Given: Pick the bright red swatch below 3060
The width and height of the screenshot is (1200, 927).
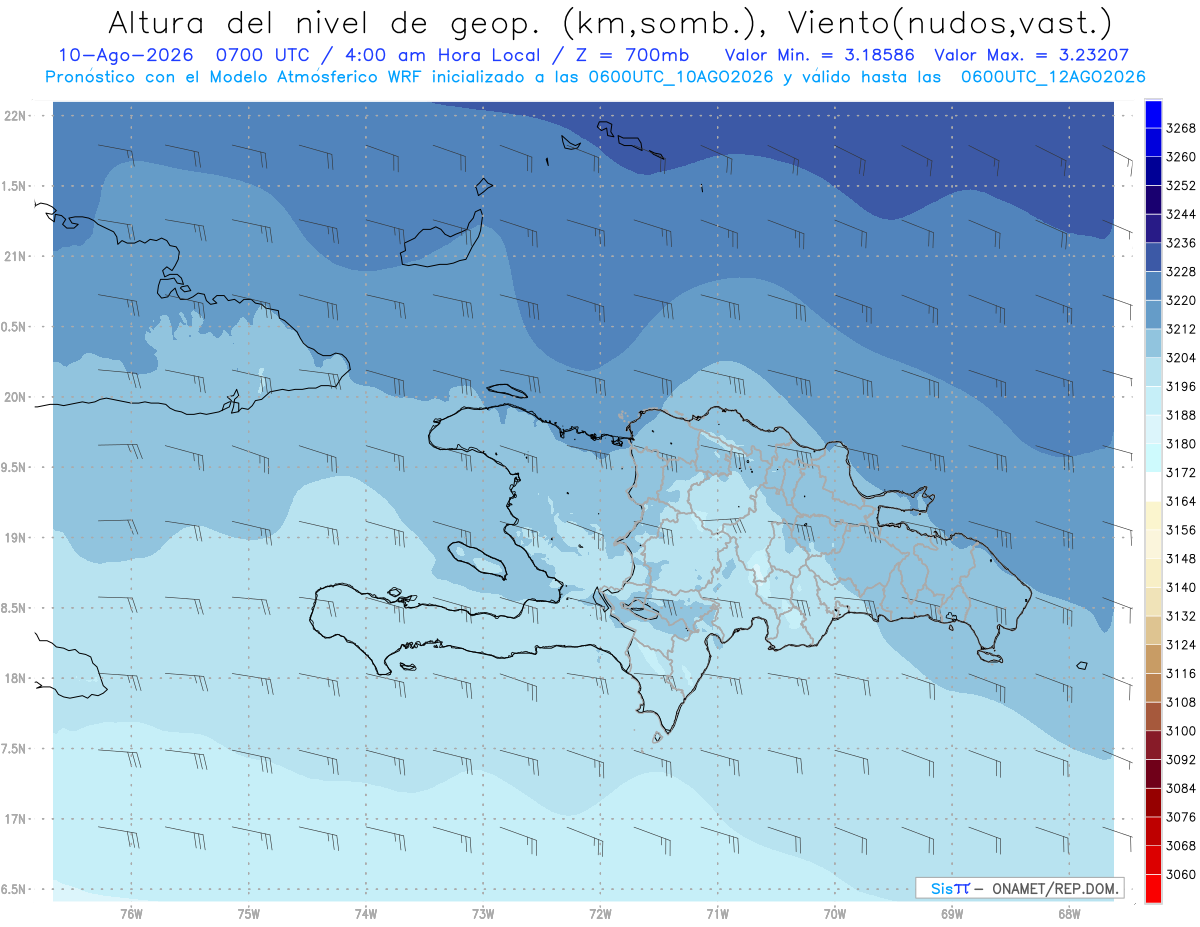Looking at the screenshot, I should [1153, 888].
